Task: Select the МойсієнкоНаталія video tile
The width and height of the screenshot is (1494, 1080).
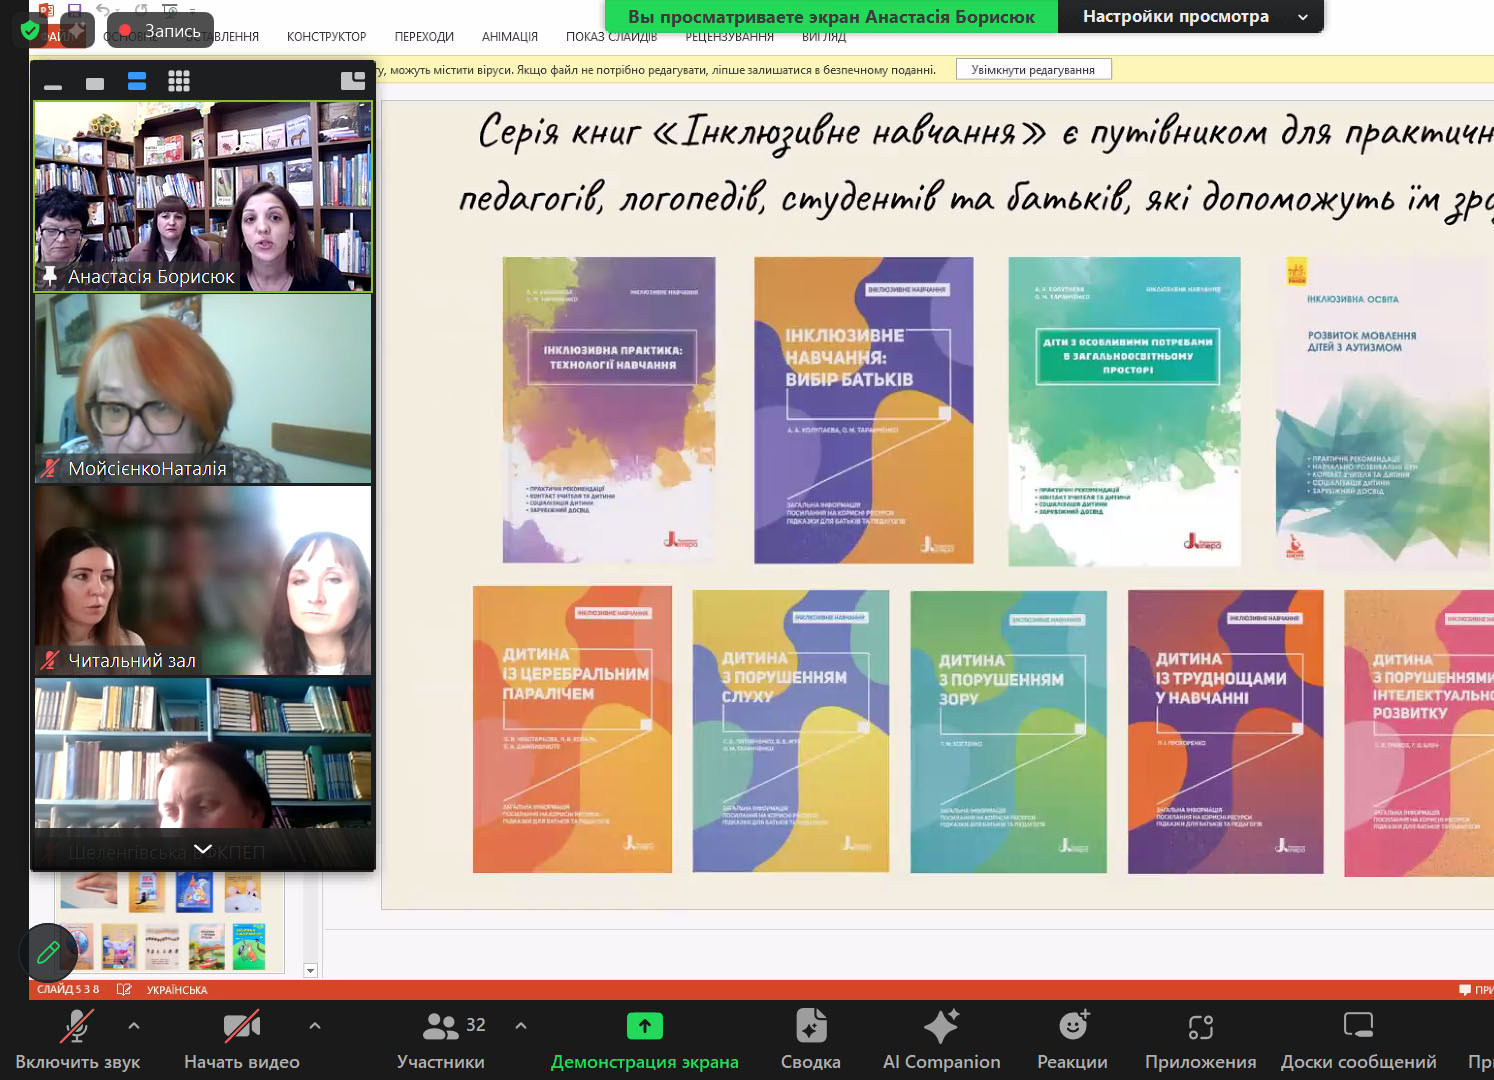Action: click(203, 389)
